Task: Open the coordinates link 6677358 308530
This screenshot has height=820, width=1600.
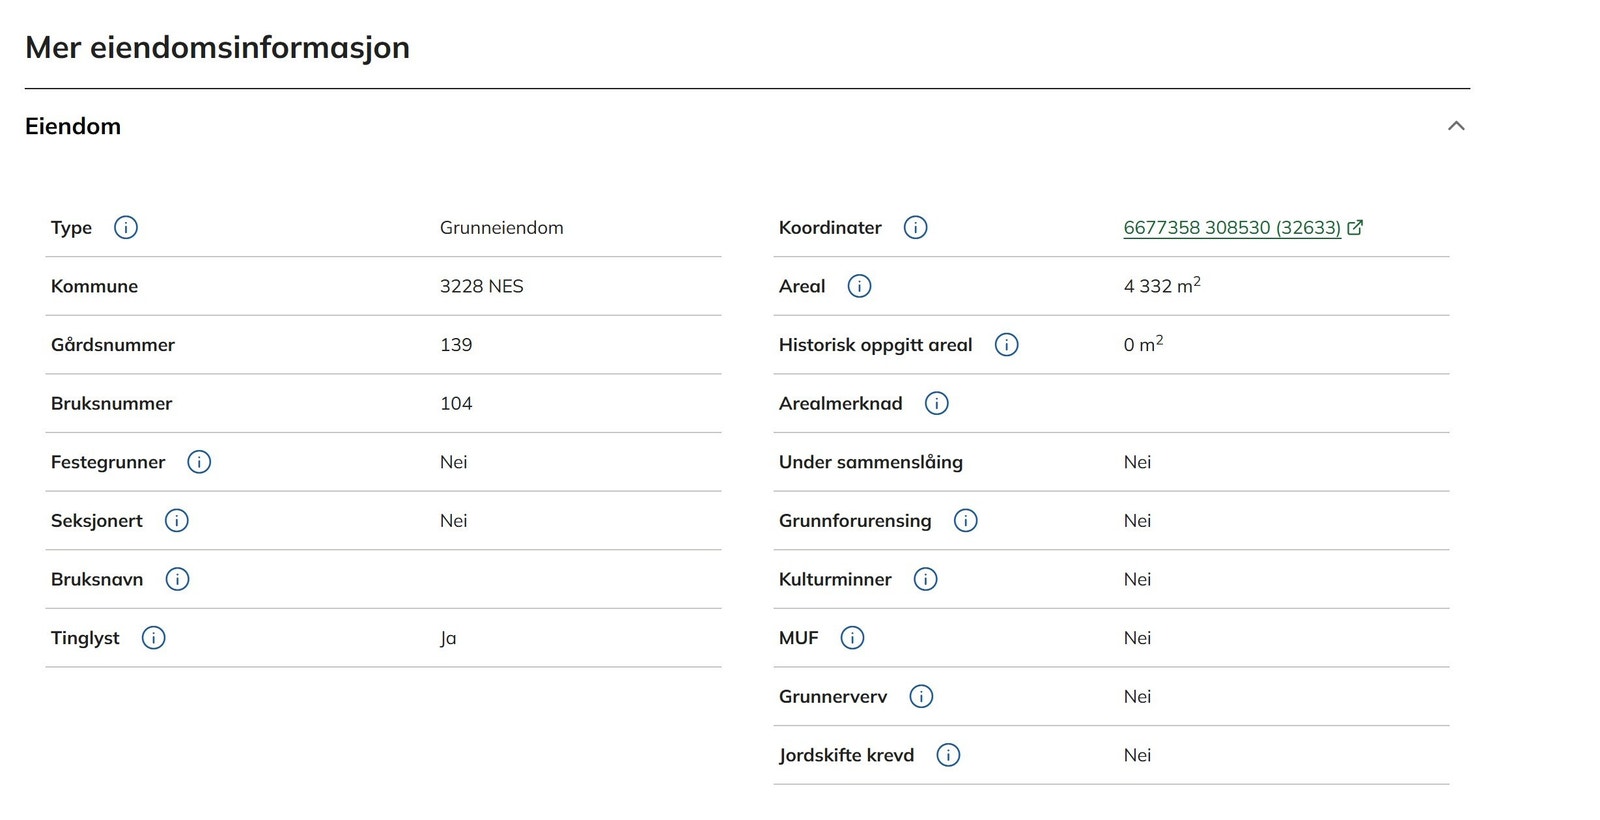Action: (1231, 228)
